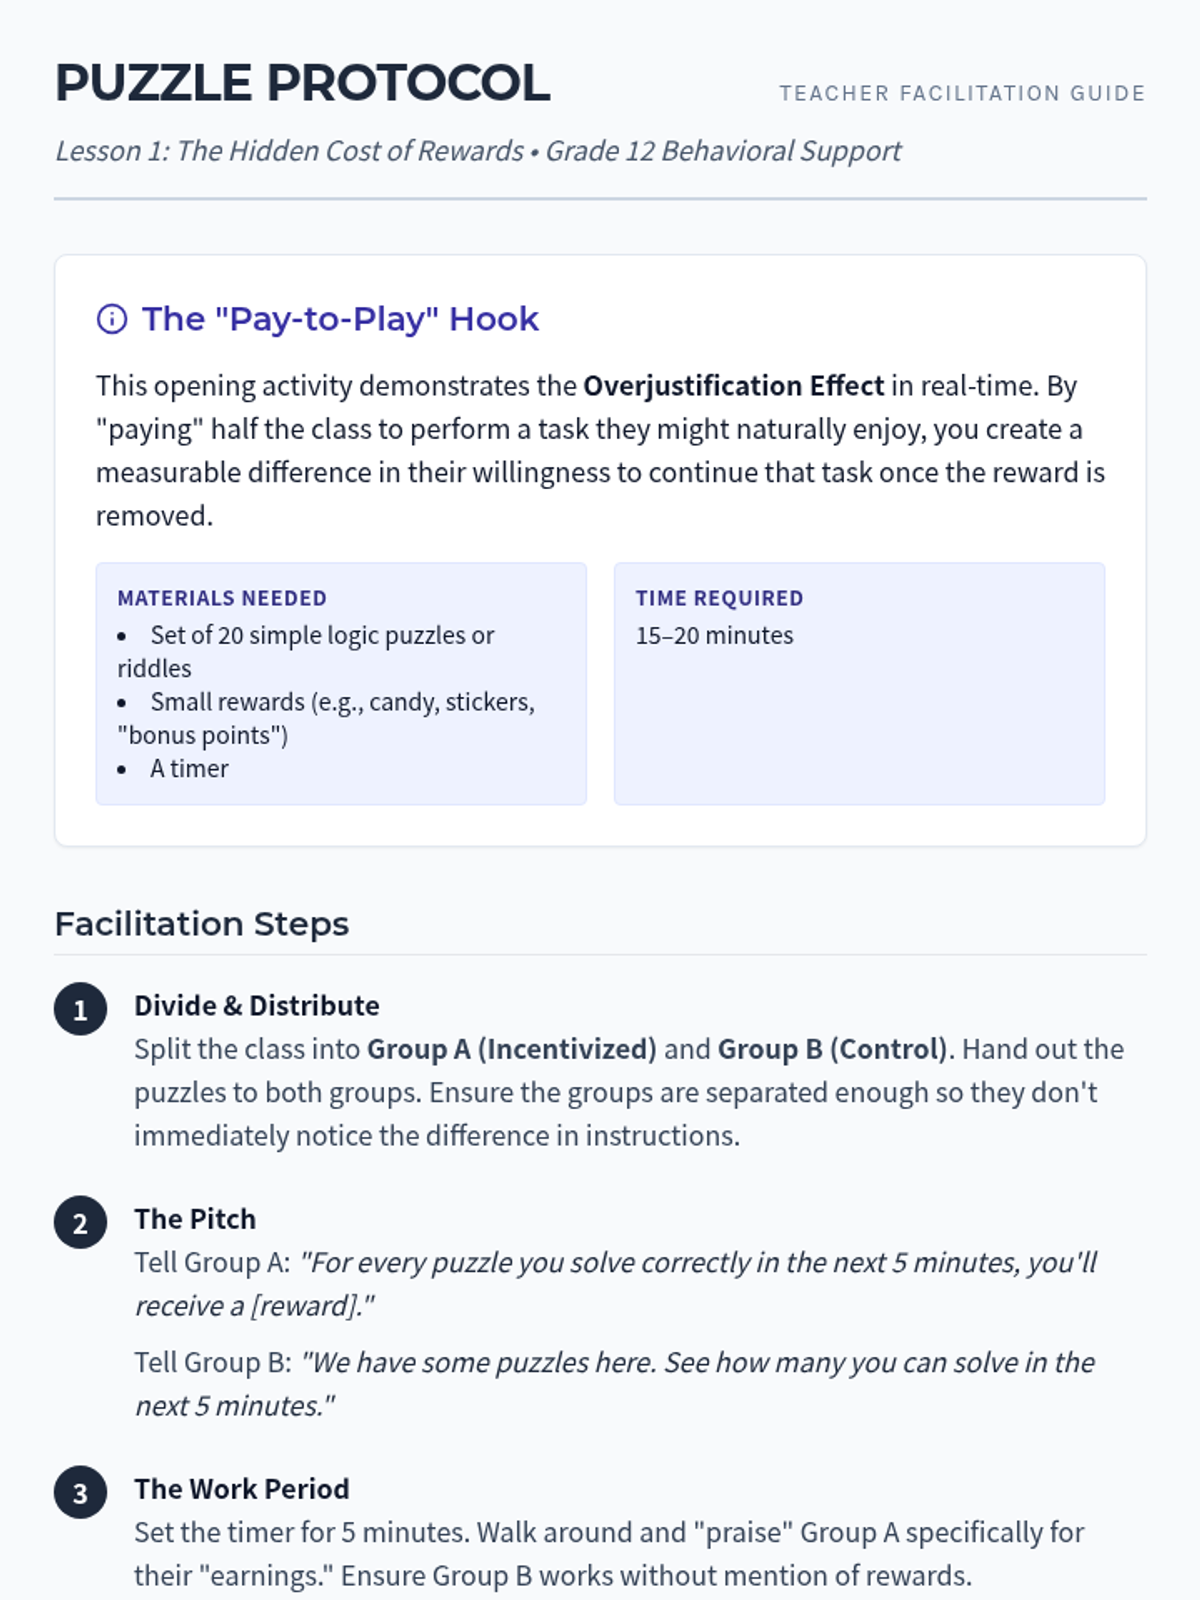Click the logic puzzles bullet item
The width and height of the screenshot is (1200, 1600).
point(321,636)
